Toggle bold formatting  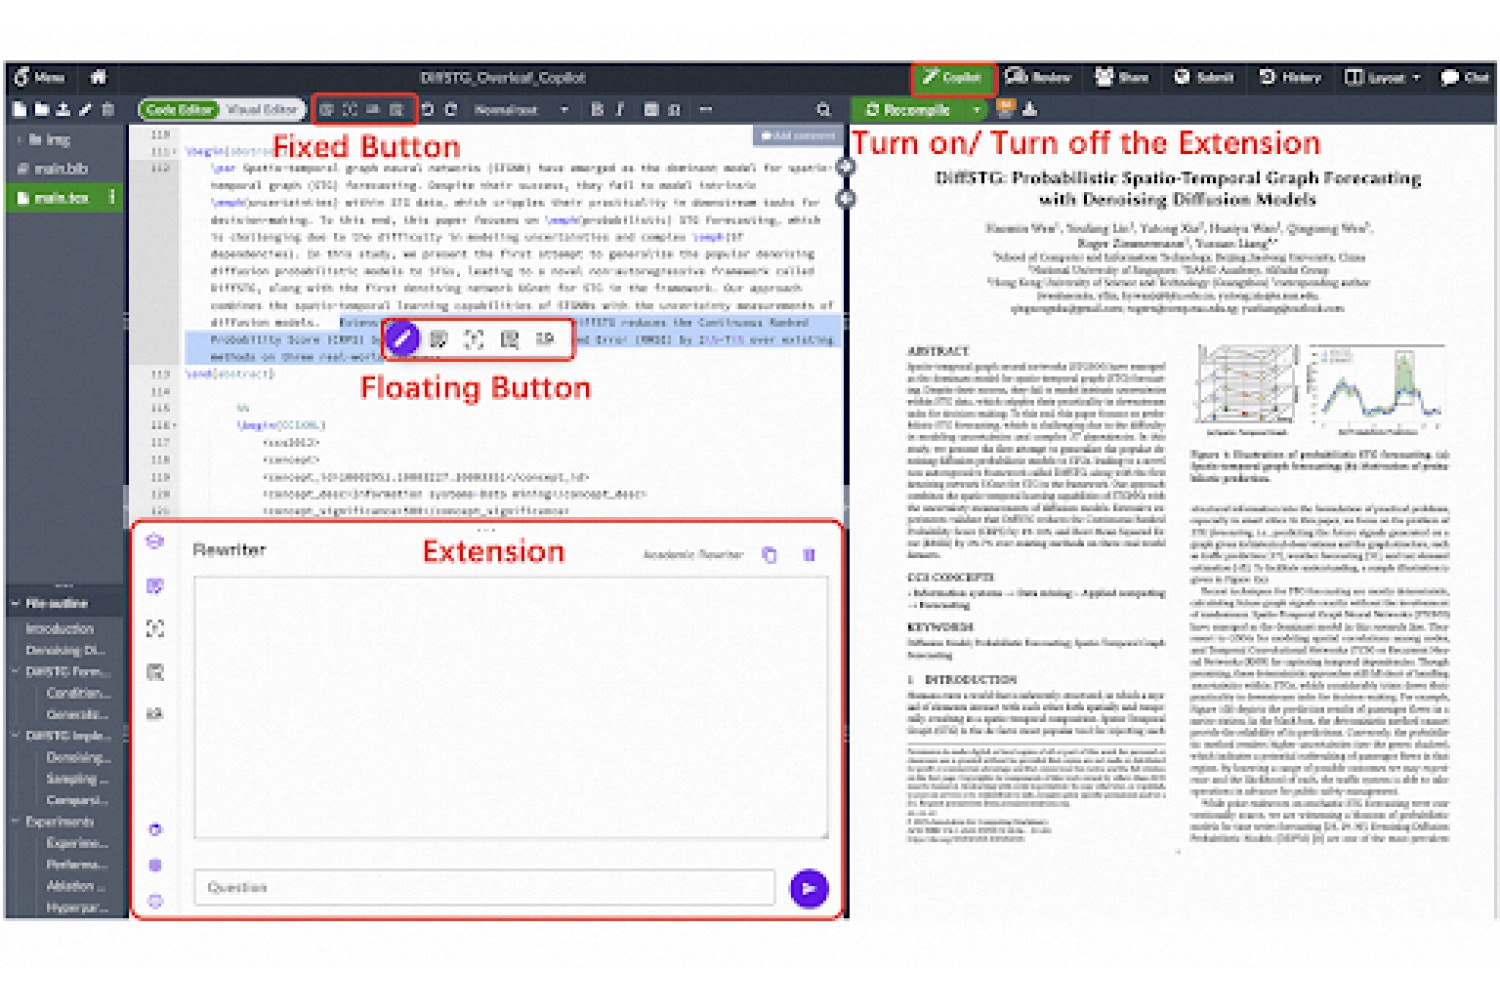597,109
